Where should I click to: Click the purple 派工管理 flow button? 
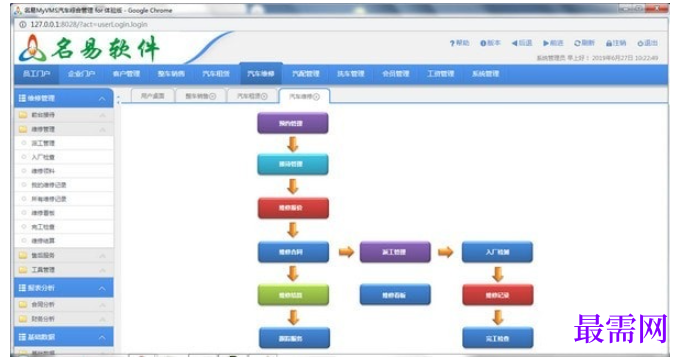(x=395, y=252)
